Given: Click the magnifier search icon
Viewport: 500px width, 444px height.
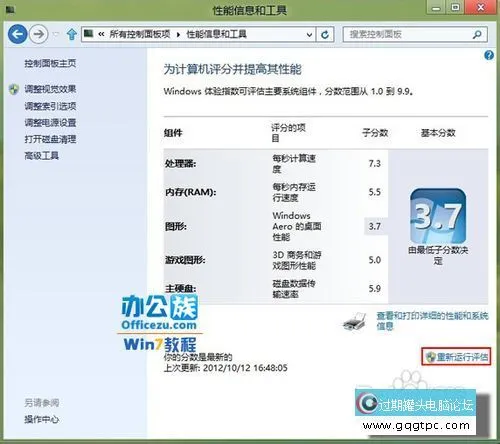Looking at the screenshot, I should pyautogui.click(x=477, y=34).
